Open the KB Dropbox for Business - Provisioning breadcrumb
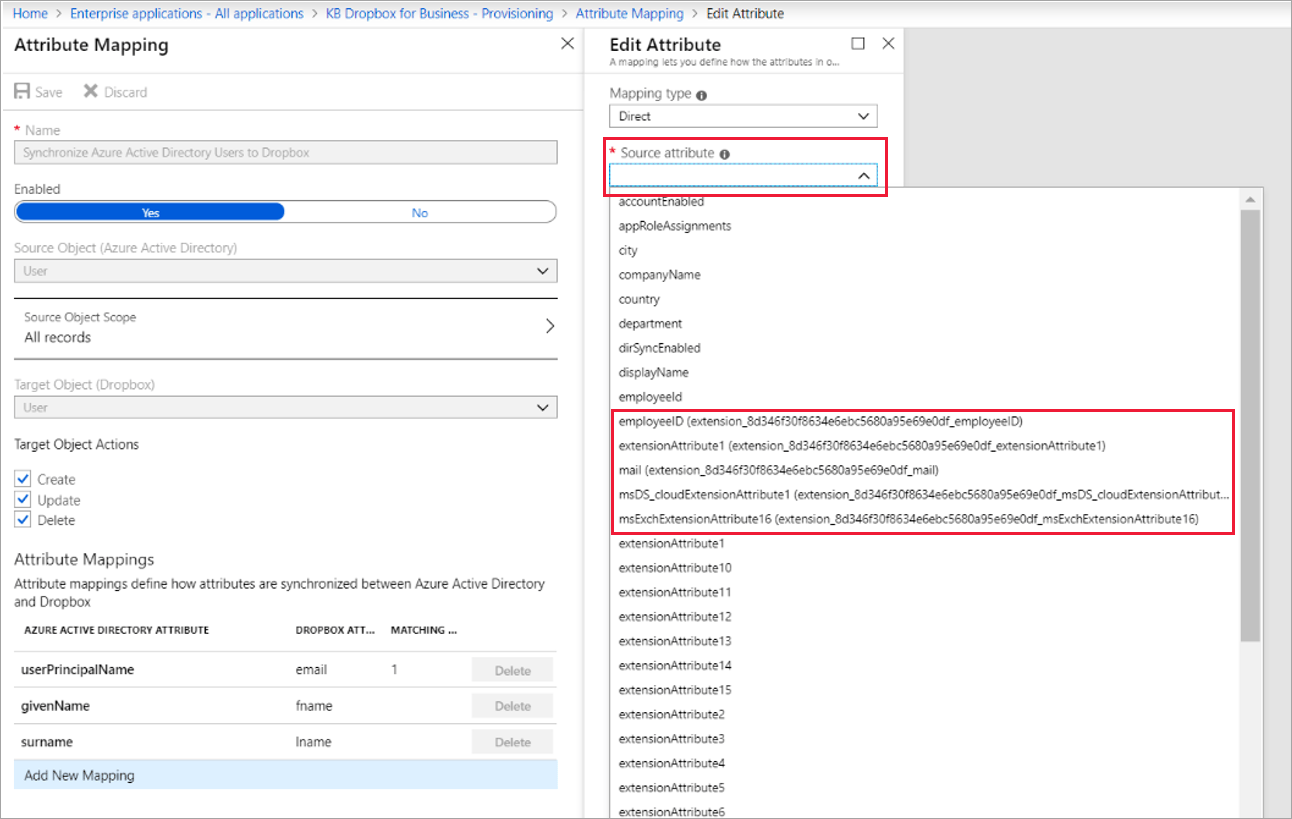 [438, 13]
